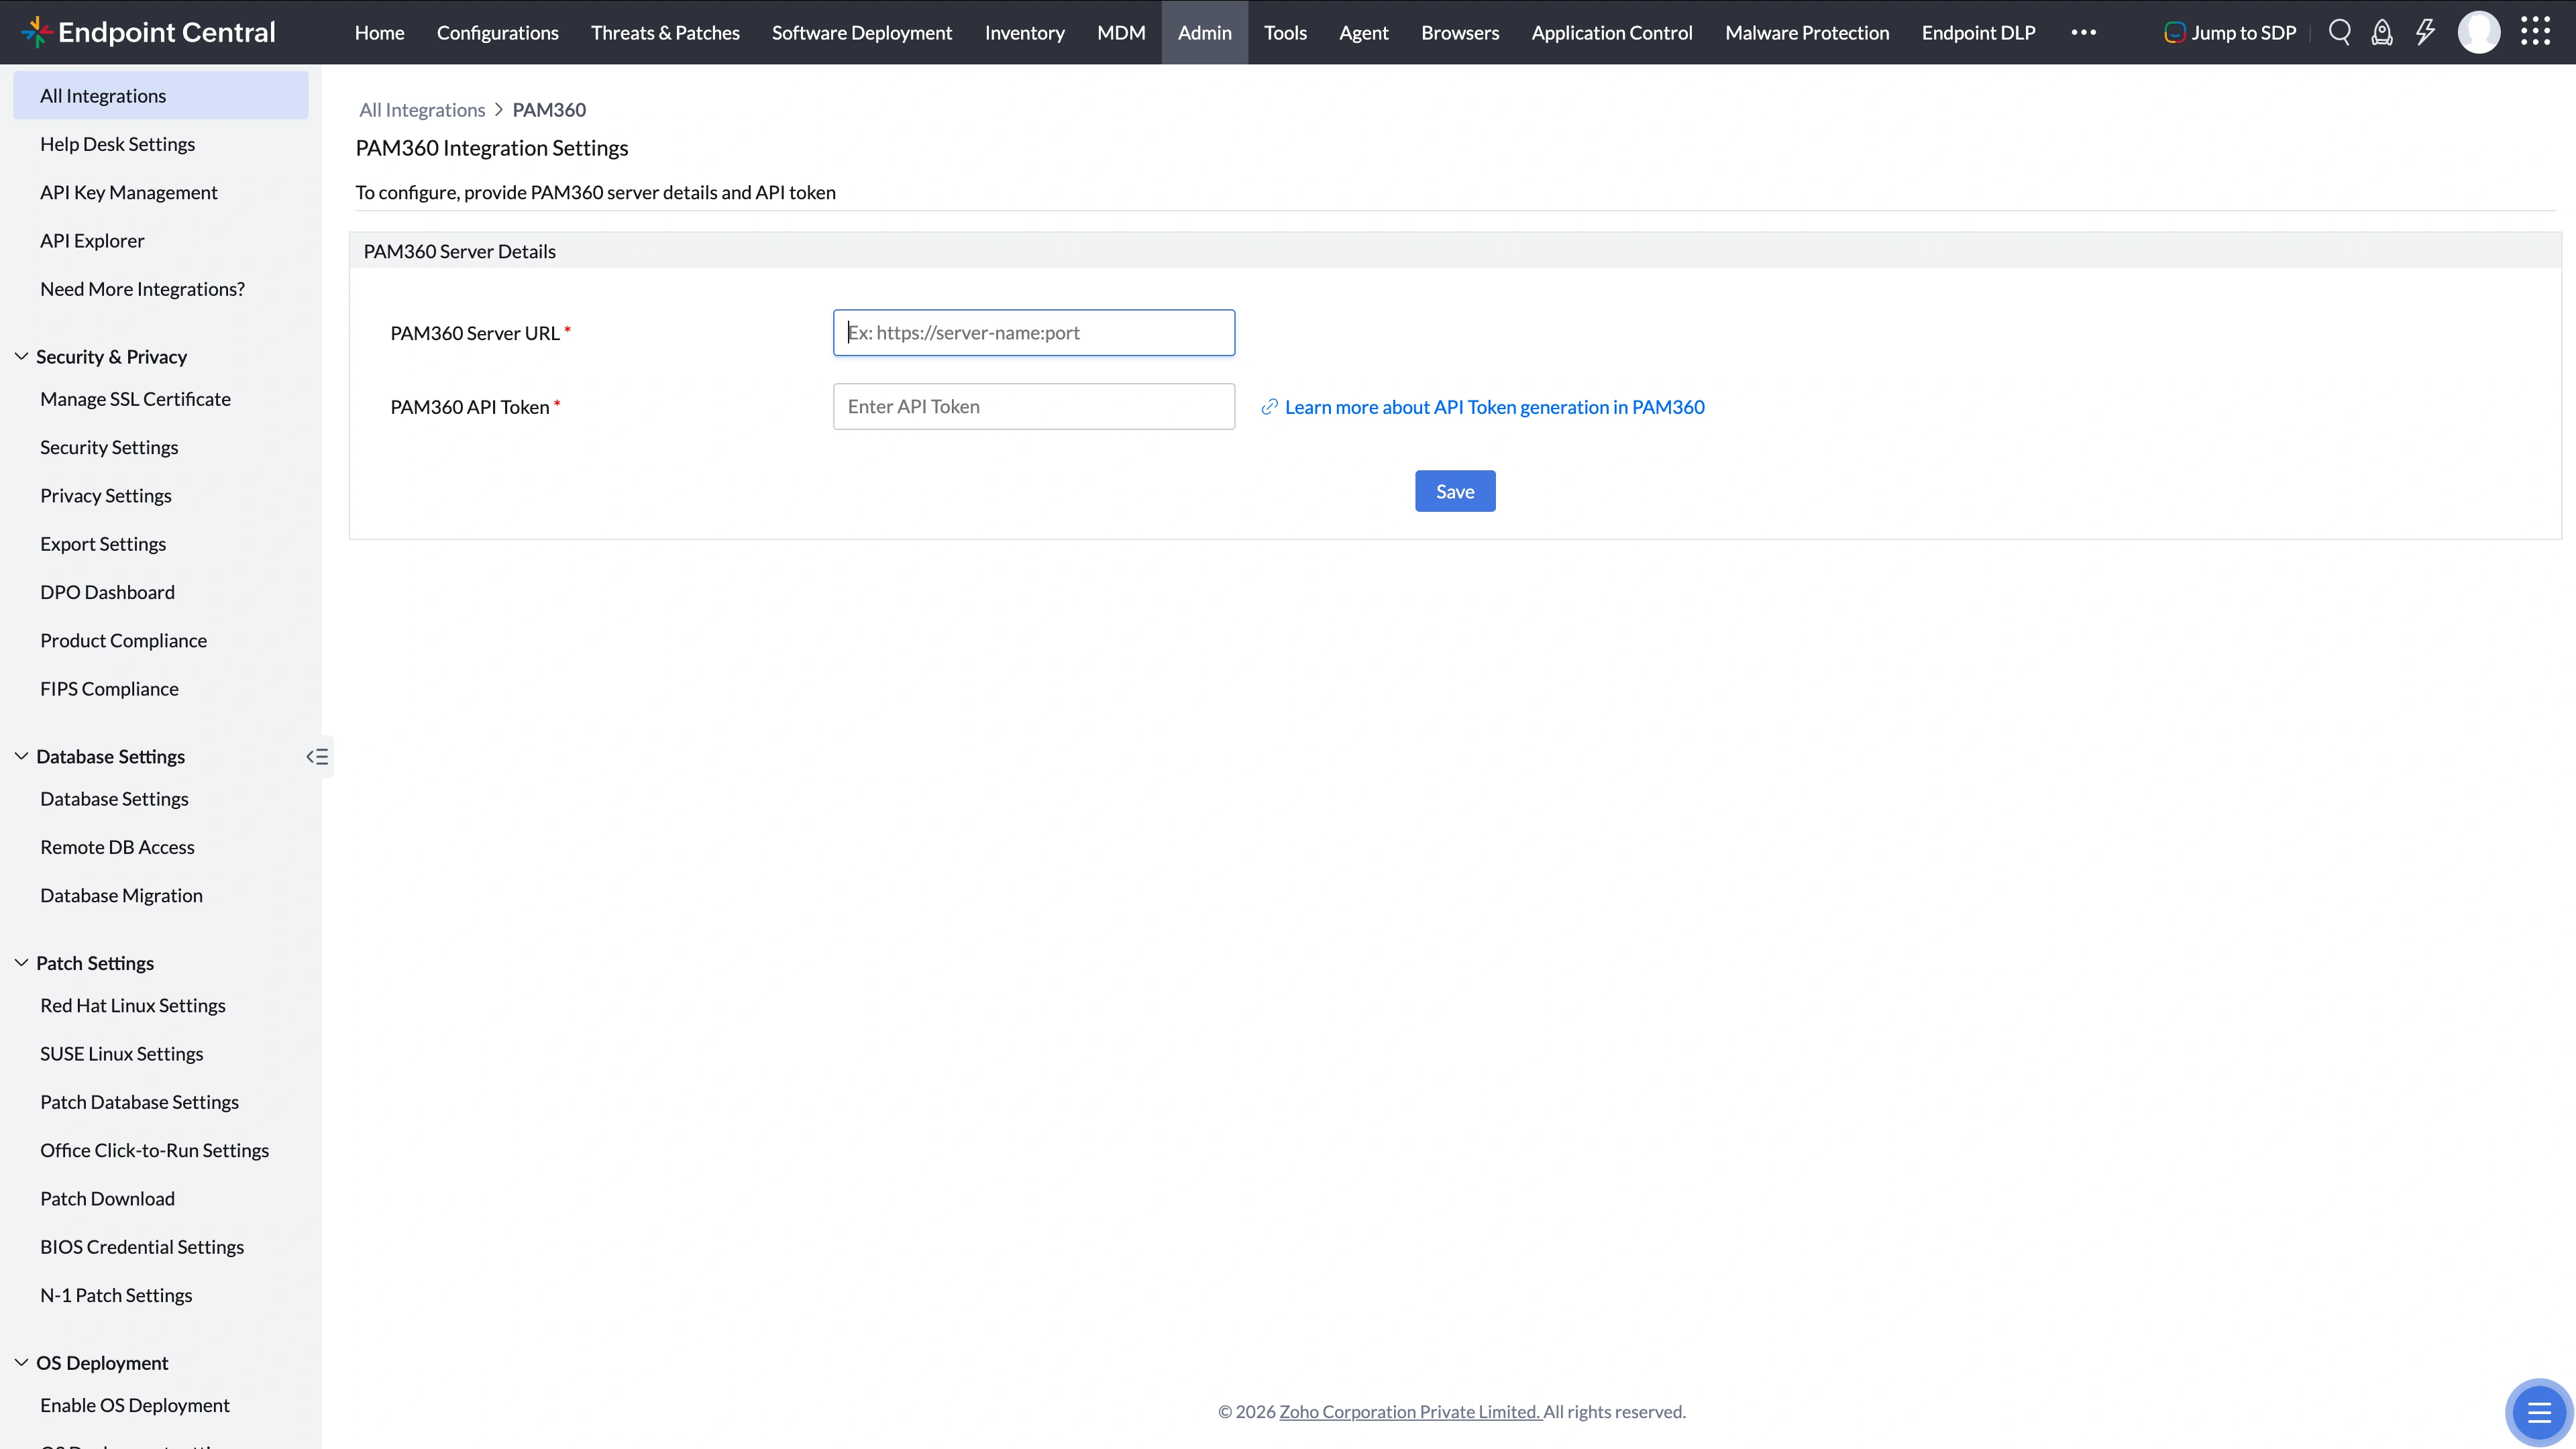Image resolution: width=2576 pixels, height=1449 pixels.
Task: Open FIPS Compliance
Action: [109, 689]
